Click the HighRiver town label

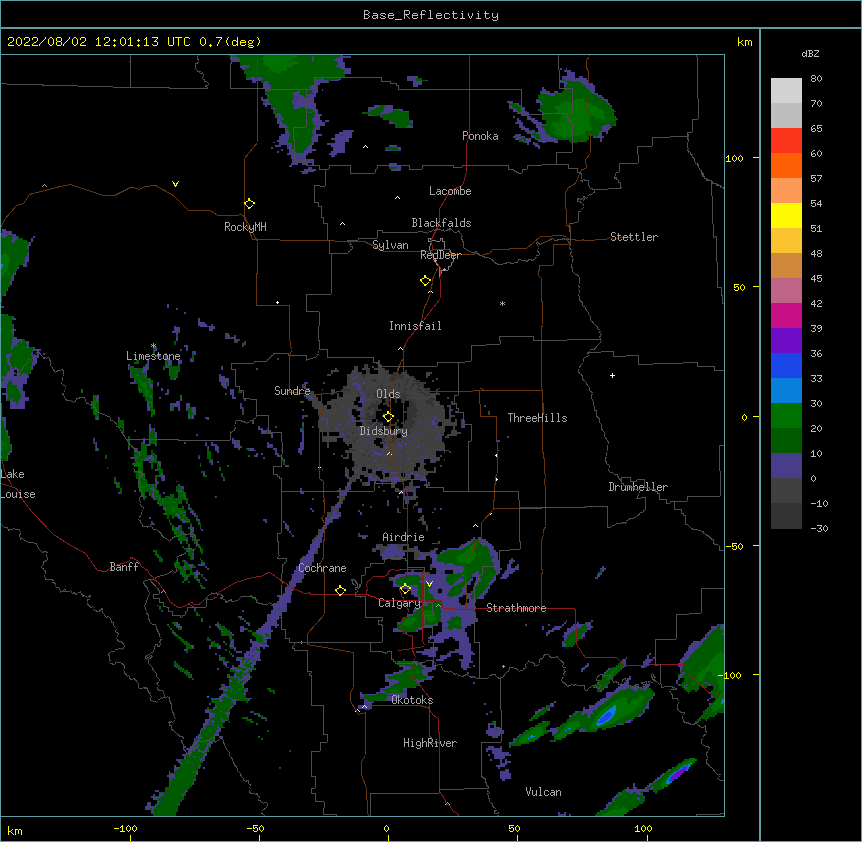pyautogui.click(x=430, y=743)
